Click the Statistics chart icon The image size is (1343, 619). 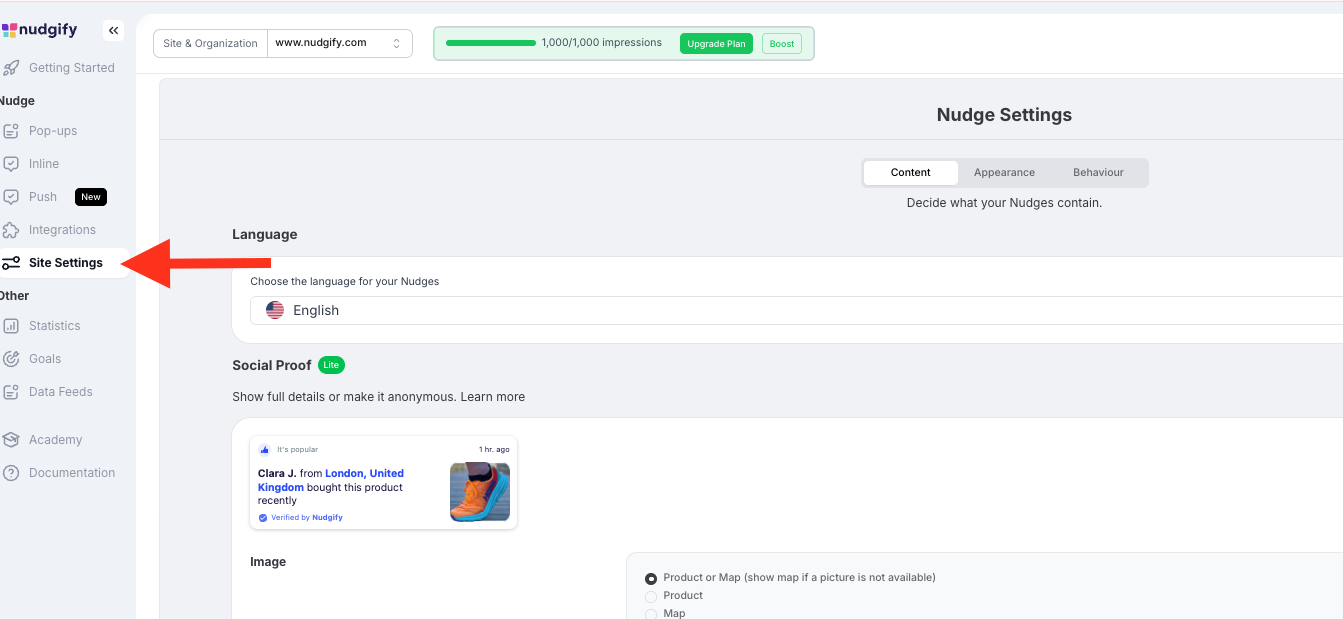[x=11, y=326]
